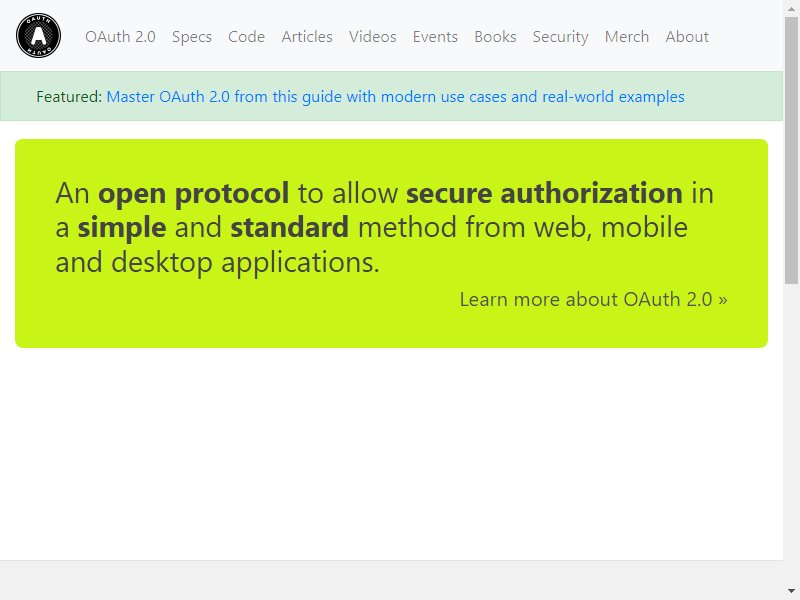The image size is (800, 600).
Task: Open the OAuth 2.0 nav item
Action: pos(120,37)
